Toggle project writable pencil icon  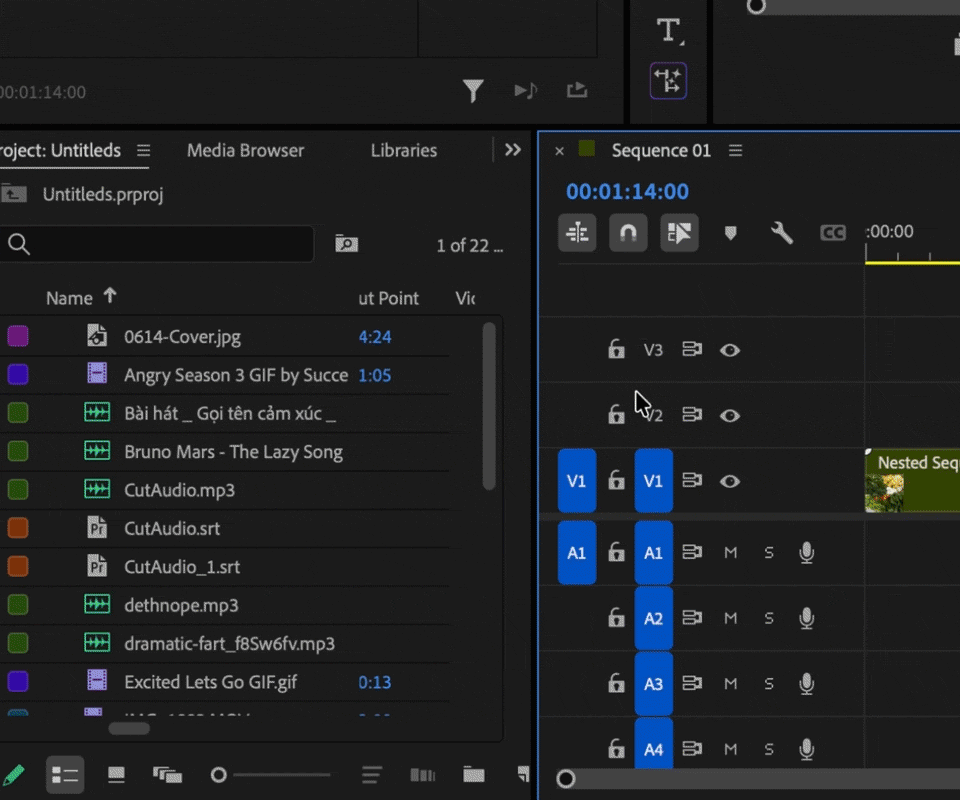pos(13,775)
